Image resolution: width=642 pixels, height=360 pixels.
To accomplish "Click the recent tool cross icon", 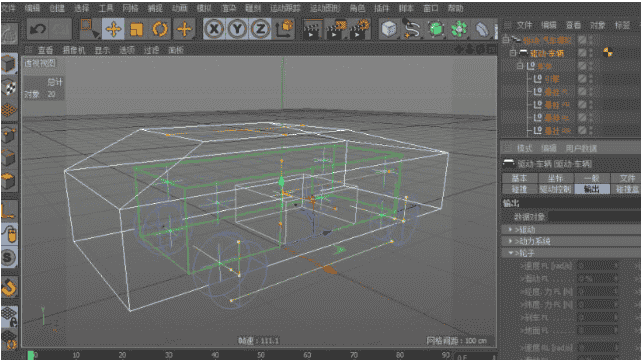I will click(x=184, y=29).
